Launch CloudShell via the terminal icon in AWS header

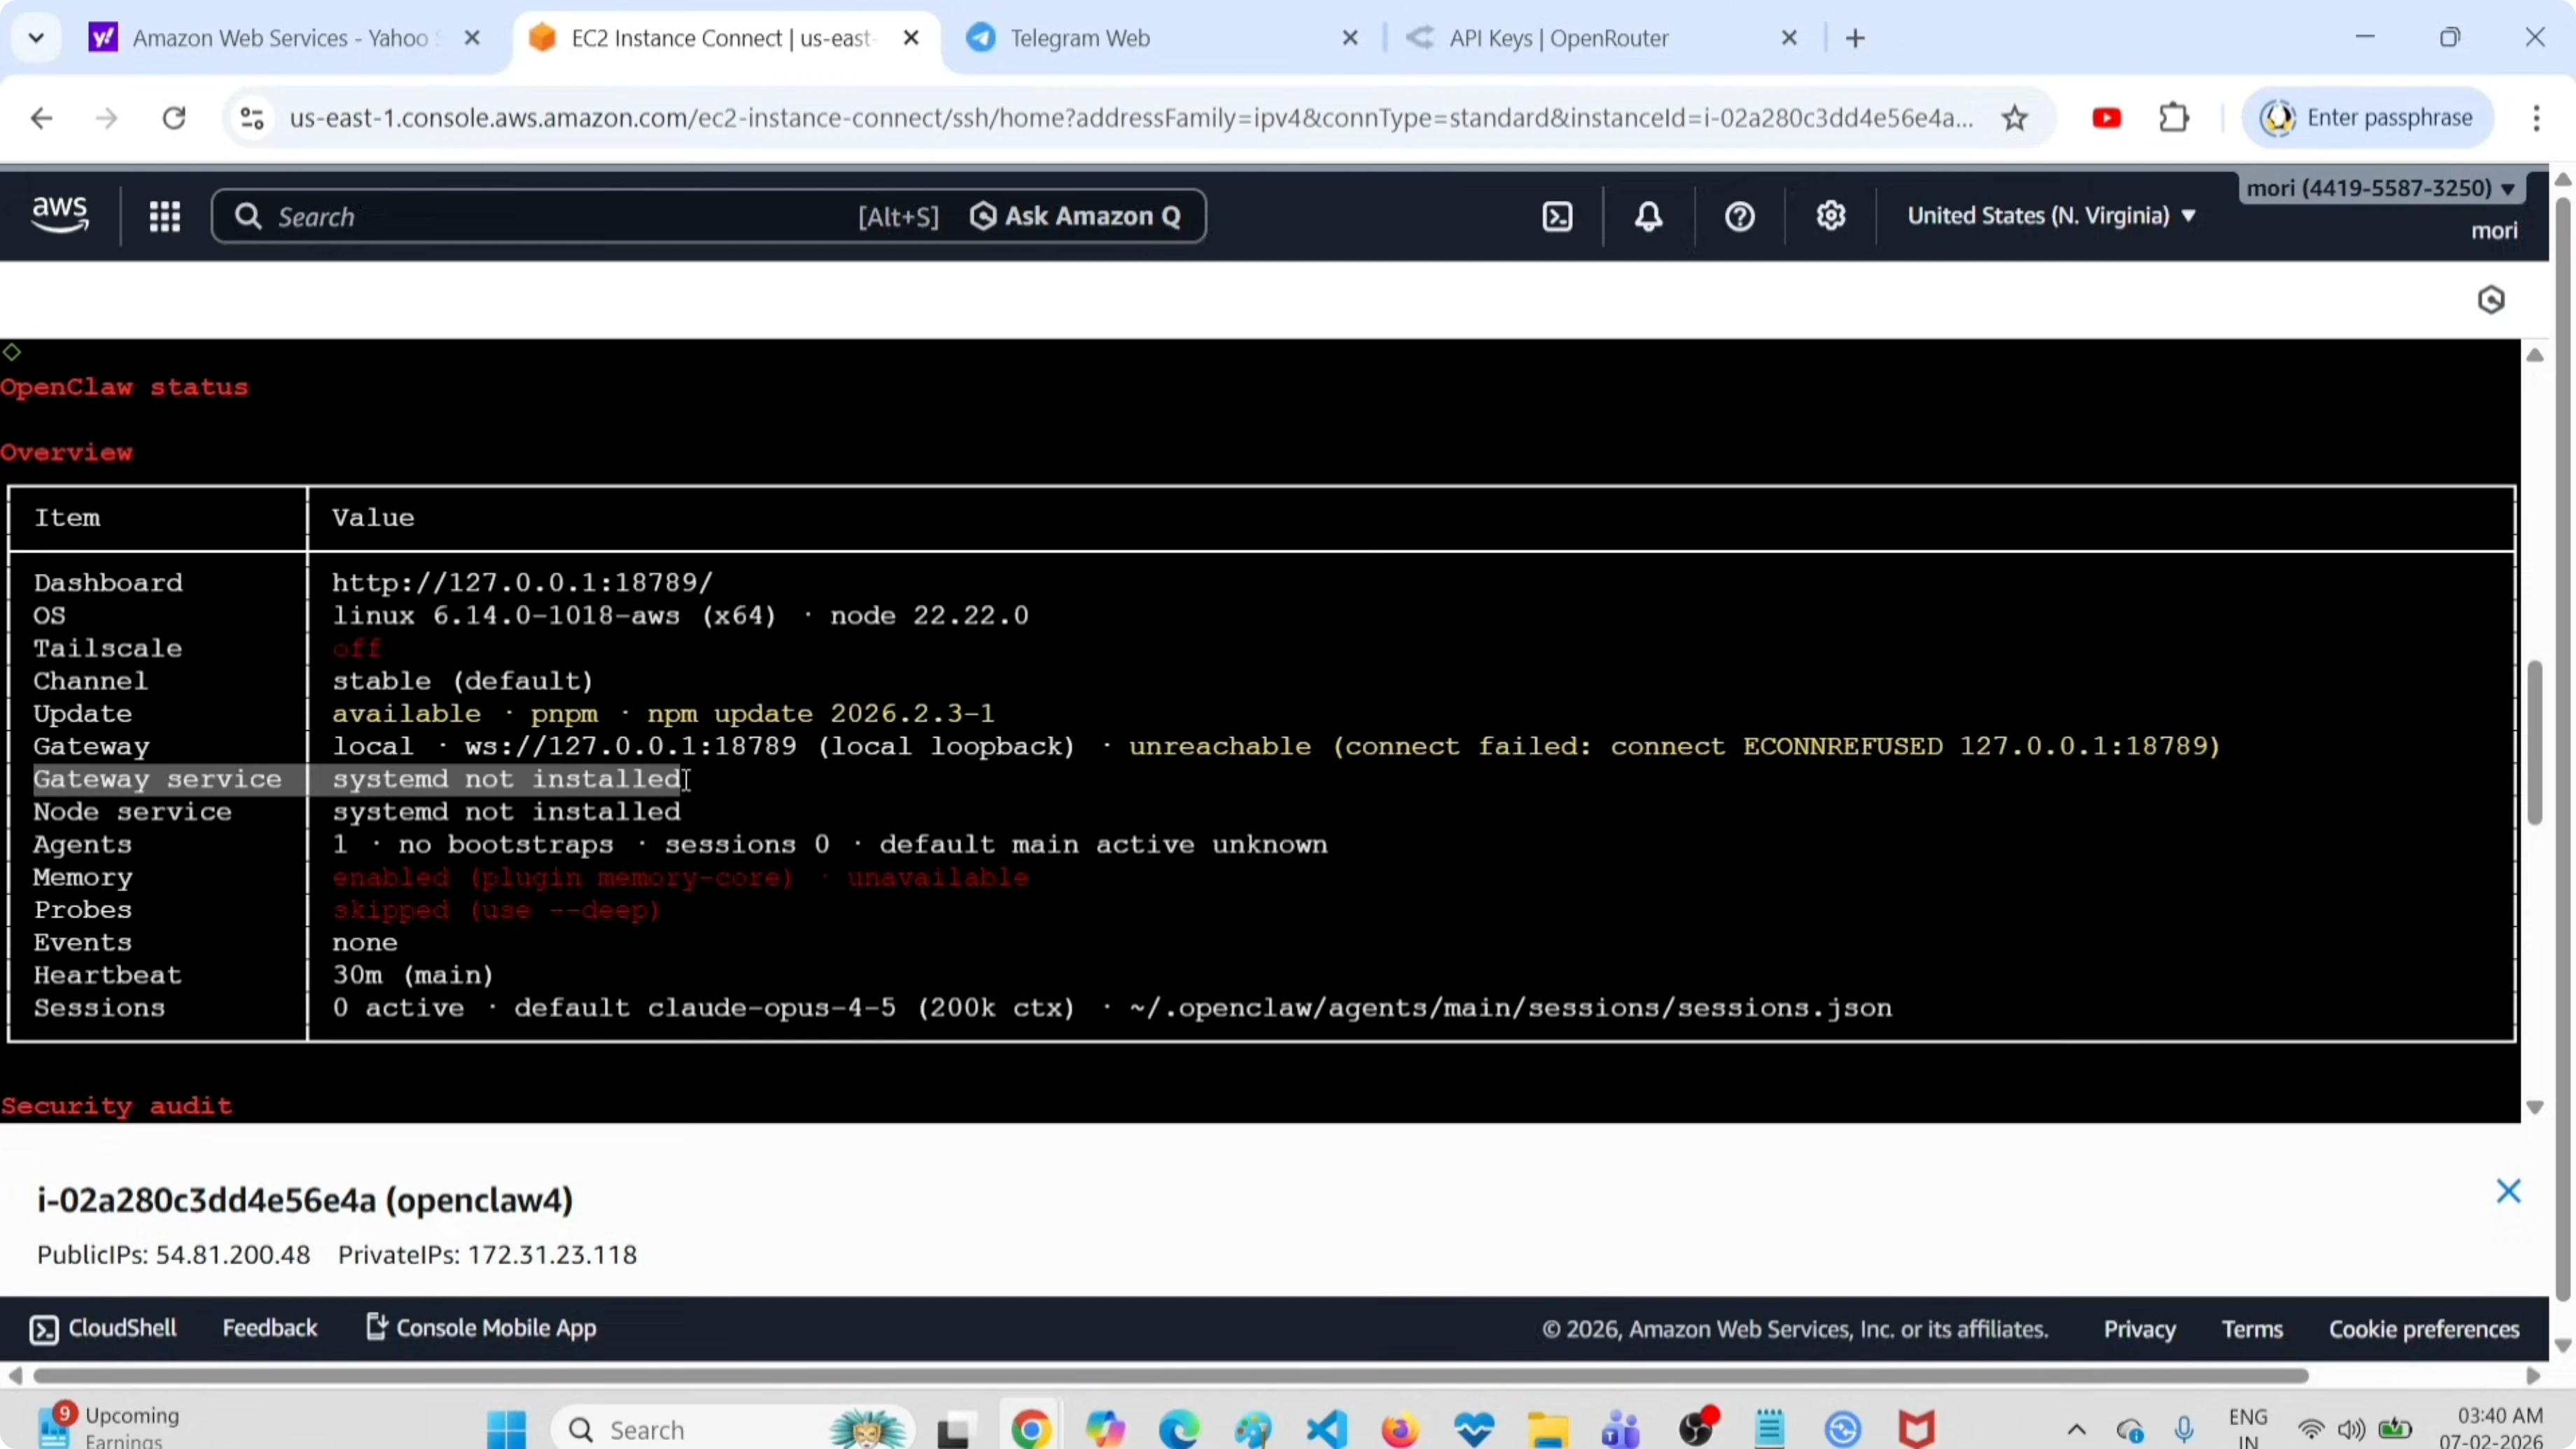pyautogui.click(x=1557, y=216)
